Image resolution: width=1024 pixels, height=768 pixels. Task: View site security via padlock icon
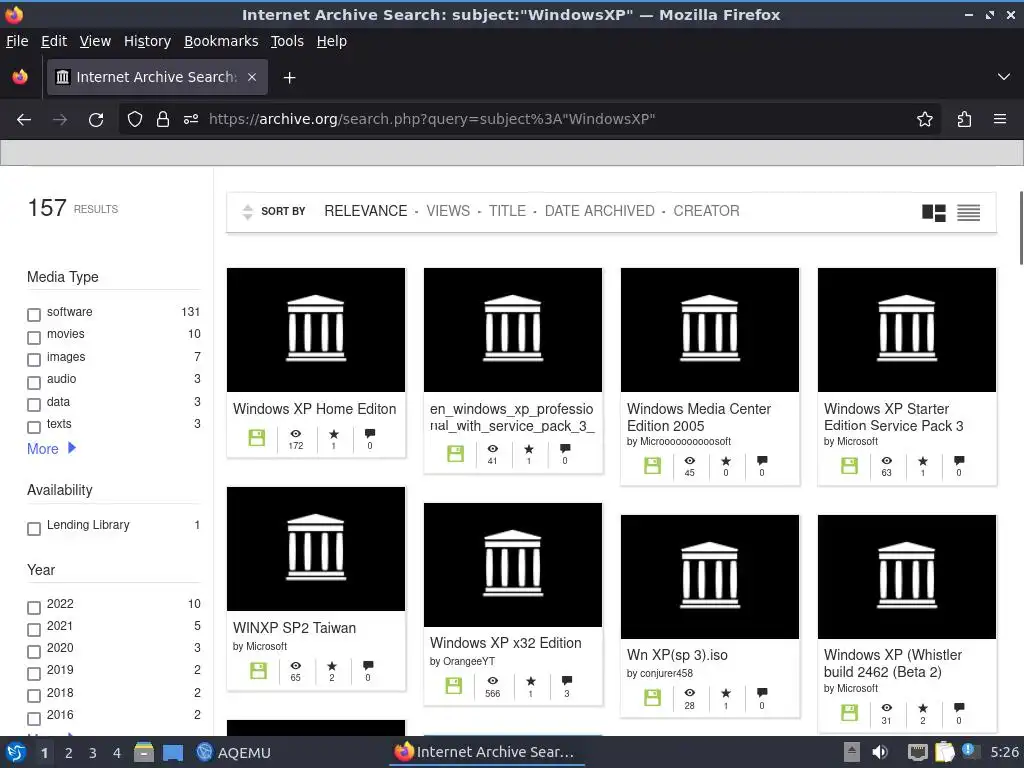(163, 120)
